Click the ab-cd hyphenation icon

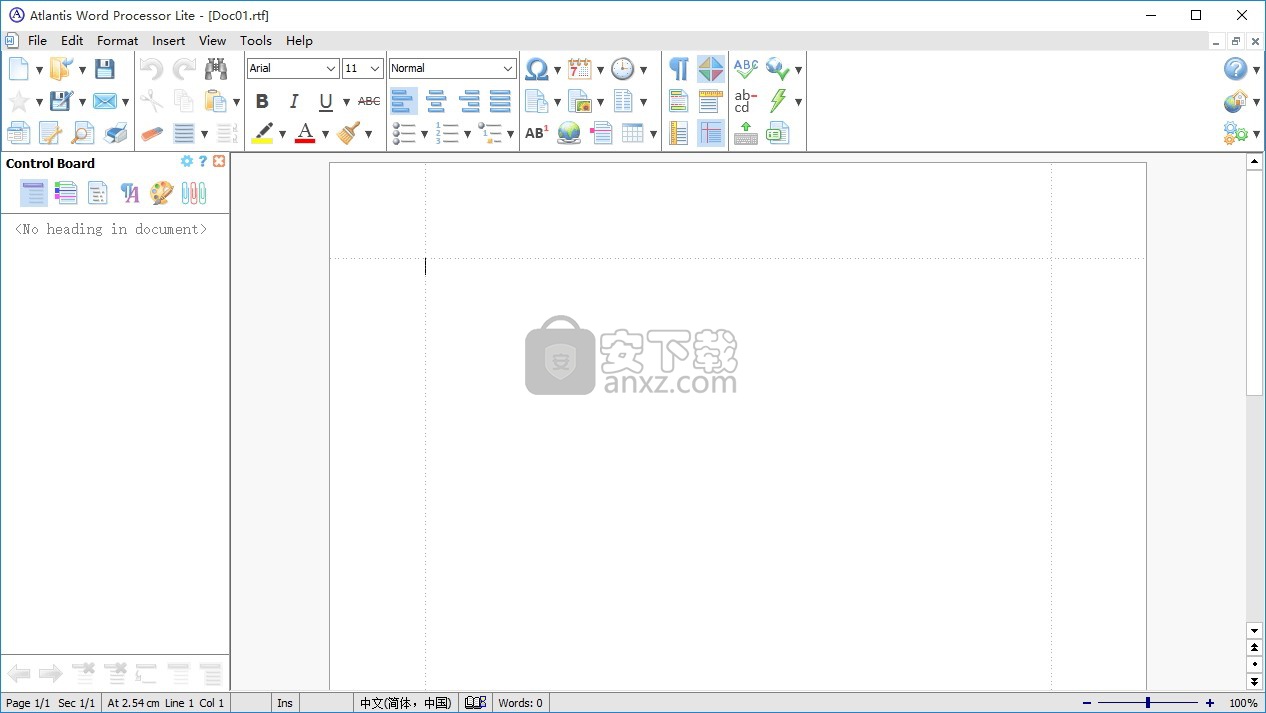point(746,101)
